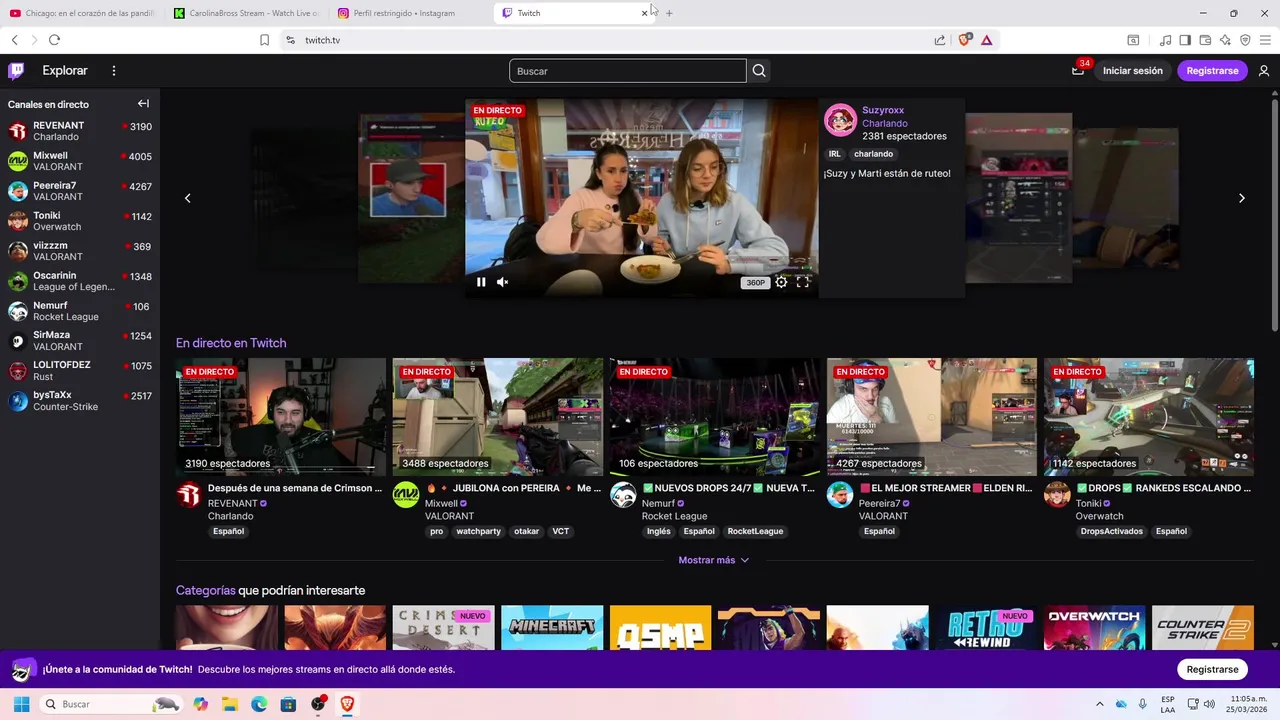Open viizzzm channel in sidebar
Image resolution: width=1280 pixels, height=720 pixels.
[80, 251]
